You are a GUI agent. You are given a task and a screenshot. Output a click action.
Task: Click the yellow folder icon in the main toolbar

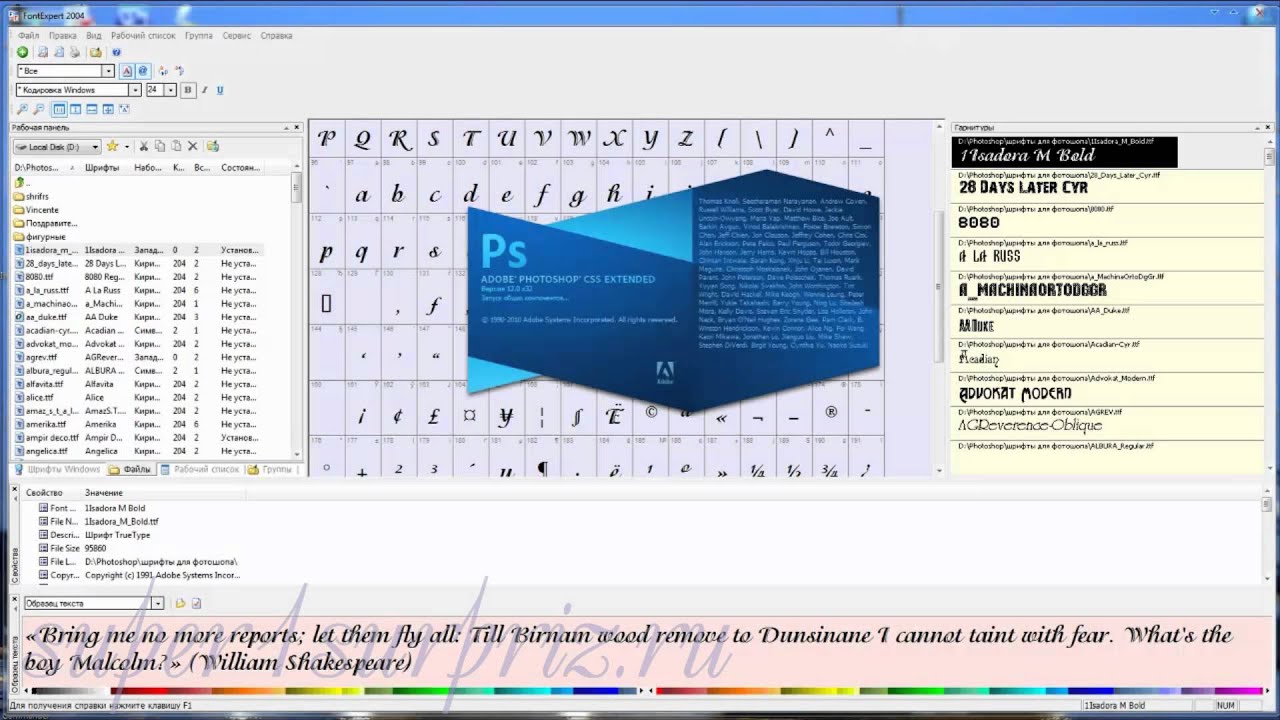pyautogui.click(x=95, y=52)
